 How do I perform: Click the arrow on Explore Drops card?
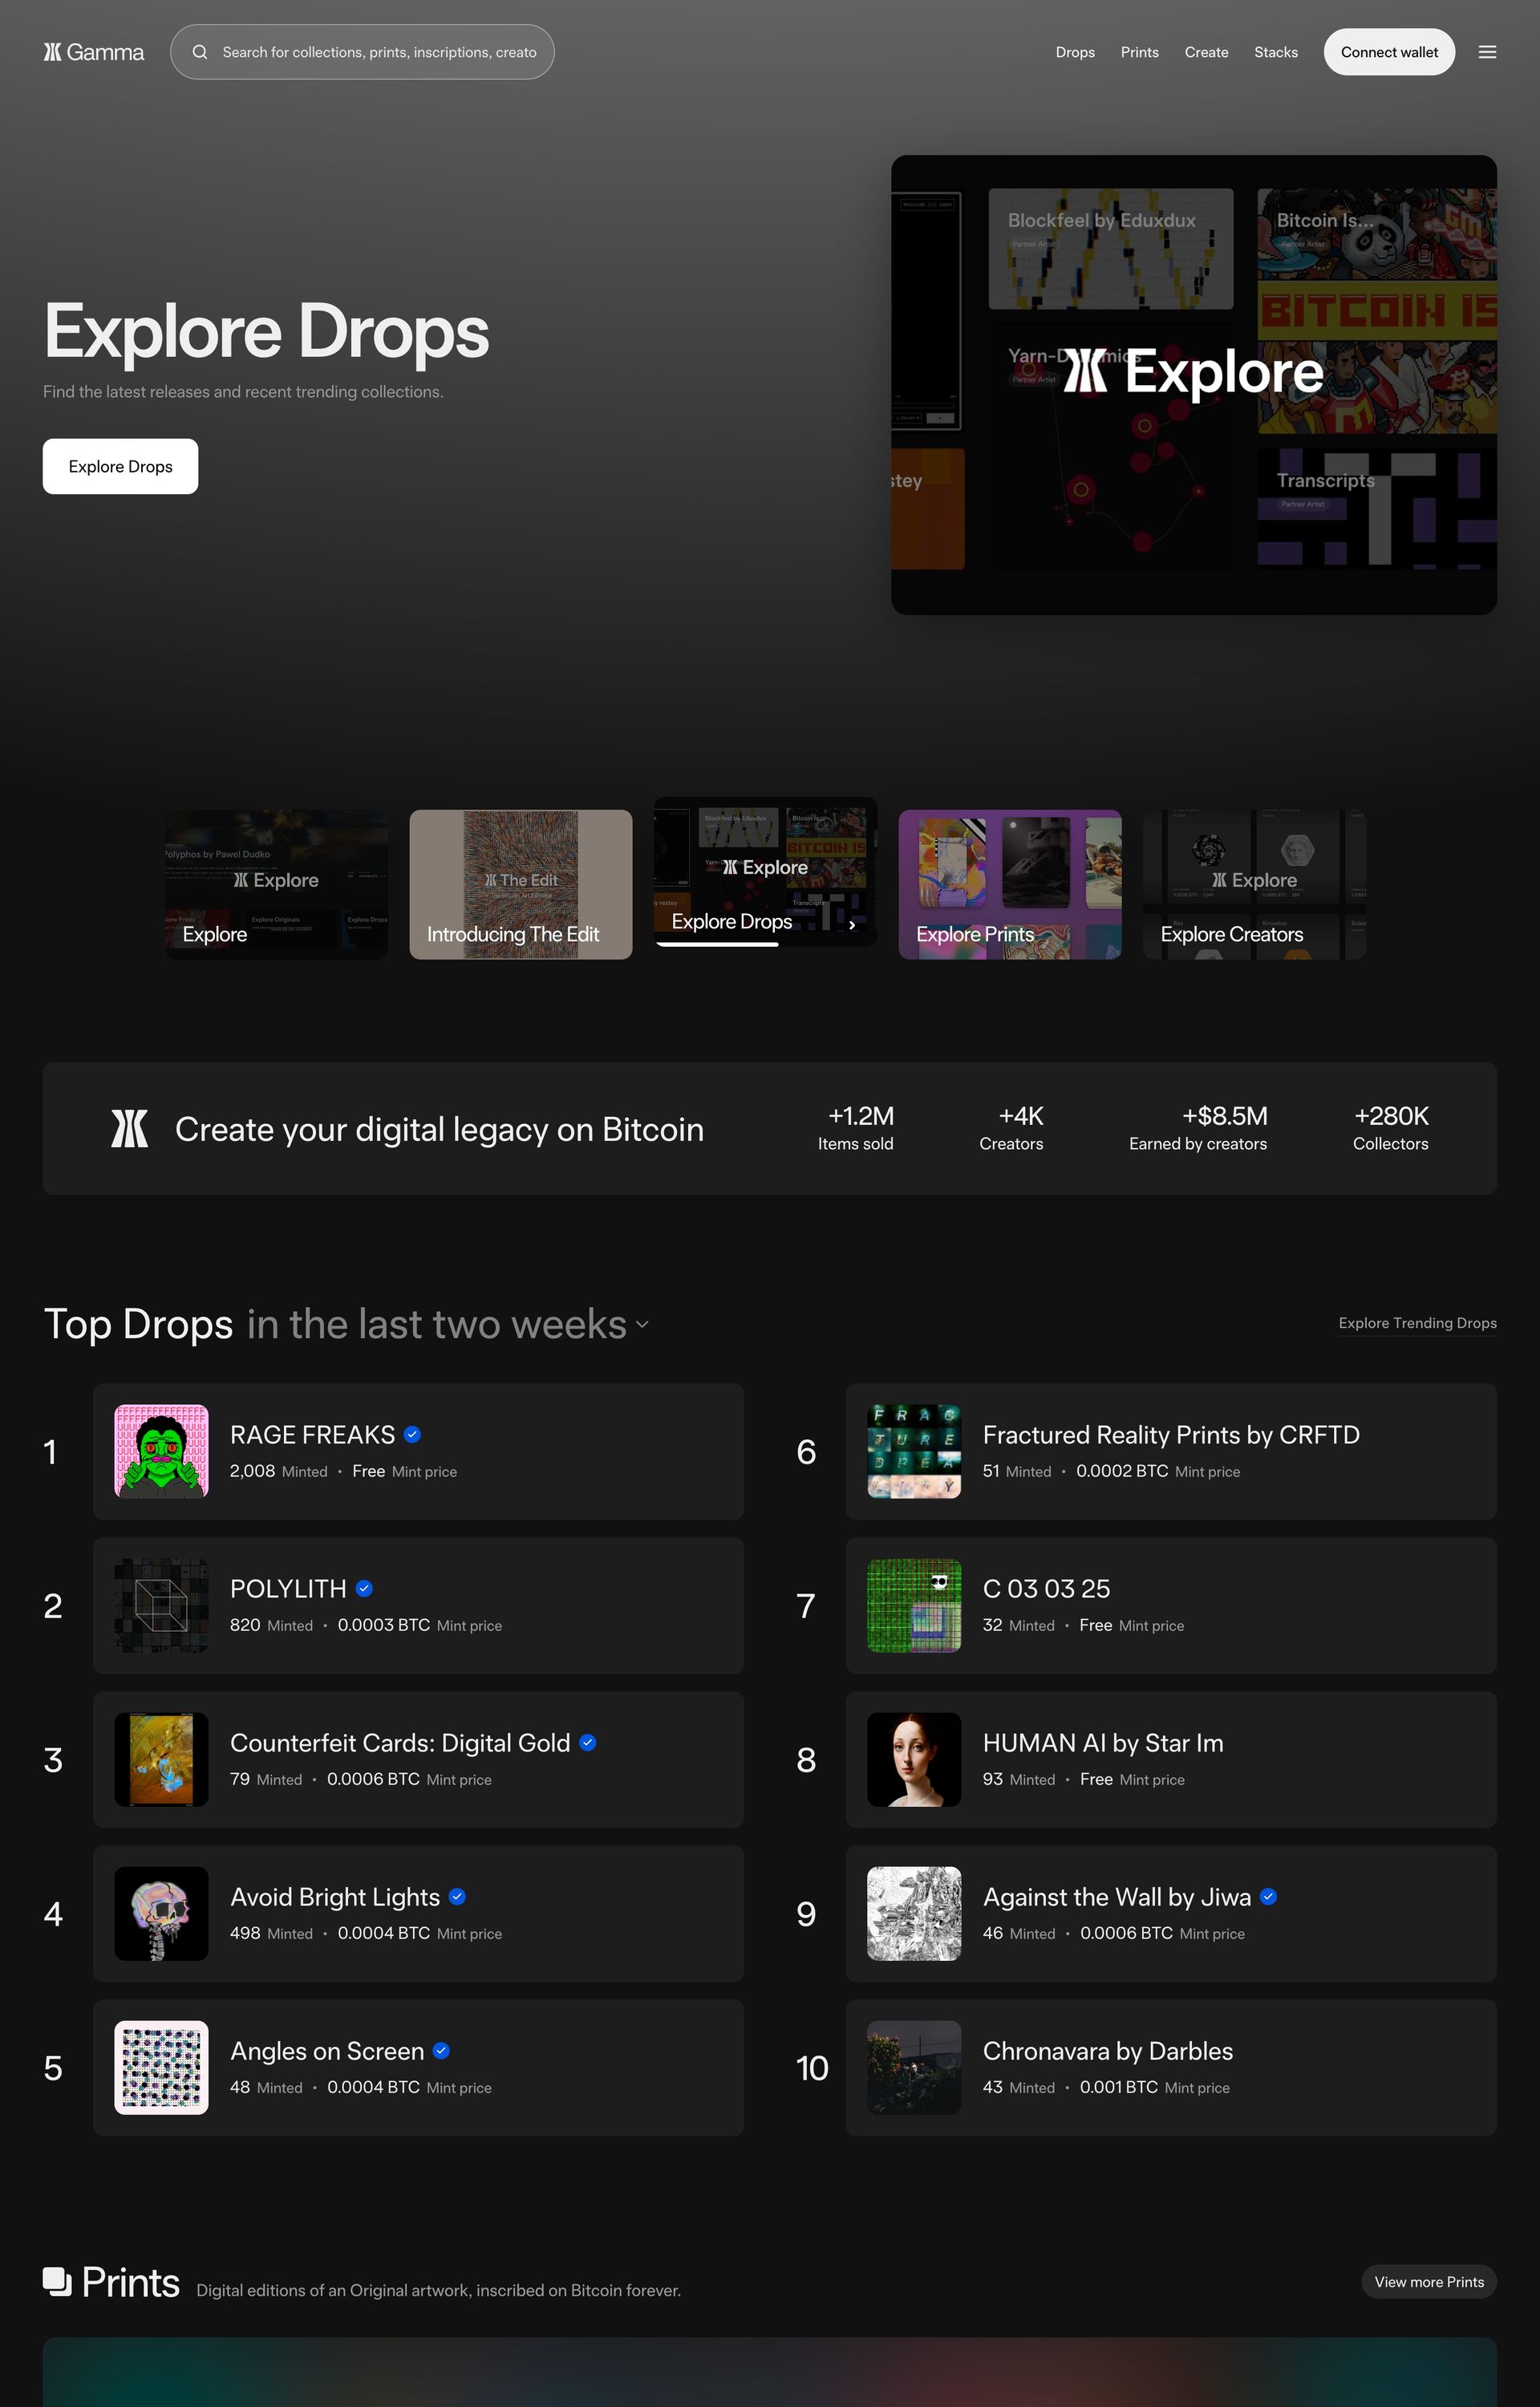click(851, 925)
